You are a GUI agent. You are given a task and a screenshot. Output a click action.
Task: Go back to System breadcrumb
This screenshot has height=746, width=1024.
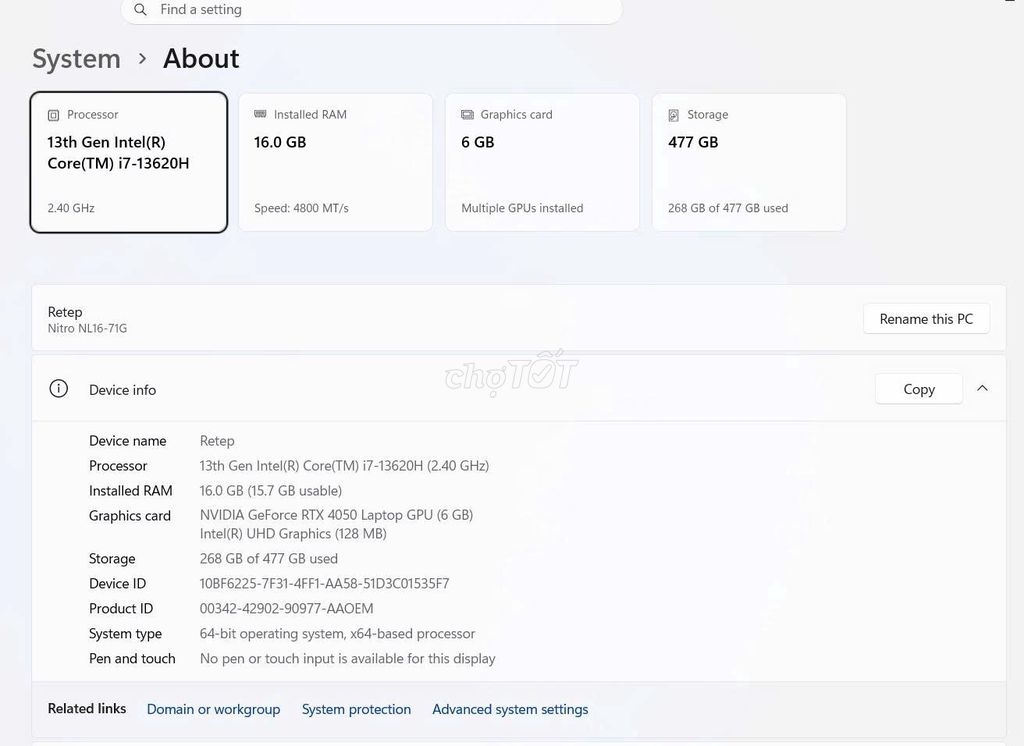[x=76, y=59]
